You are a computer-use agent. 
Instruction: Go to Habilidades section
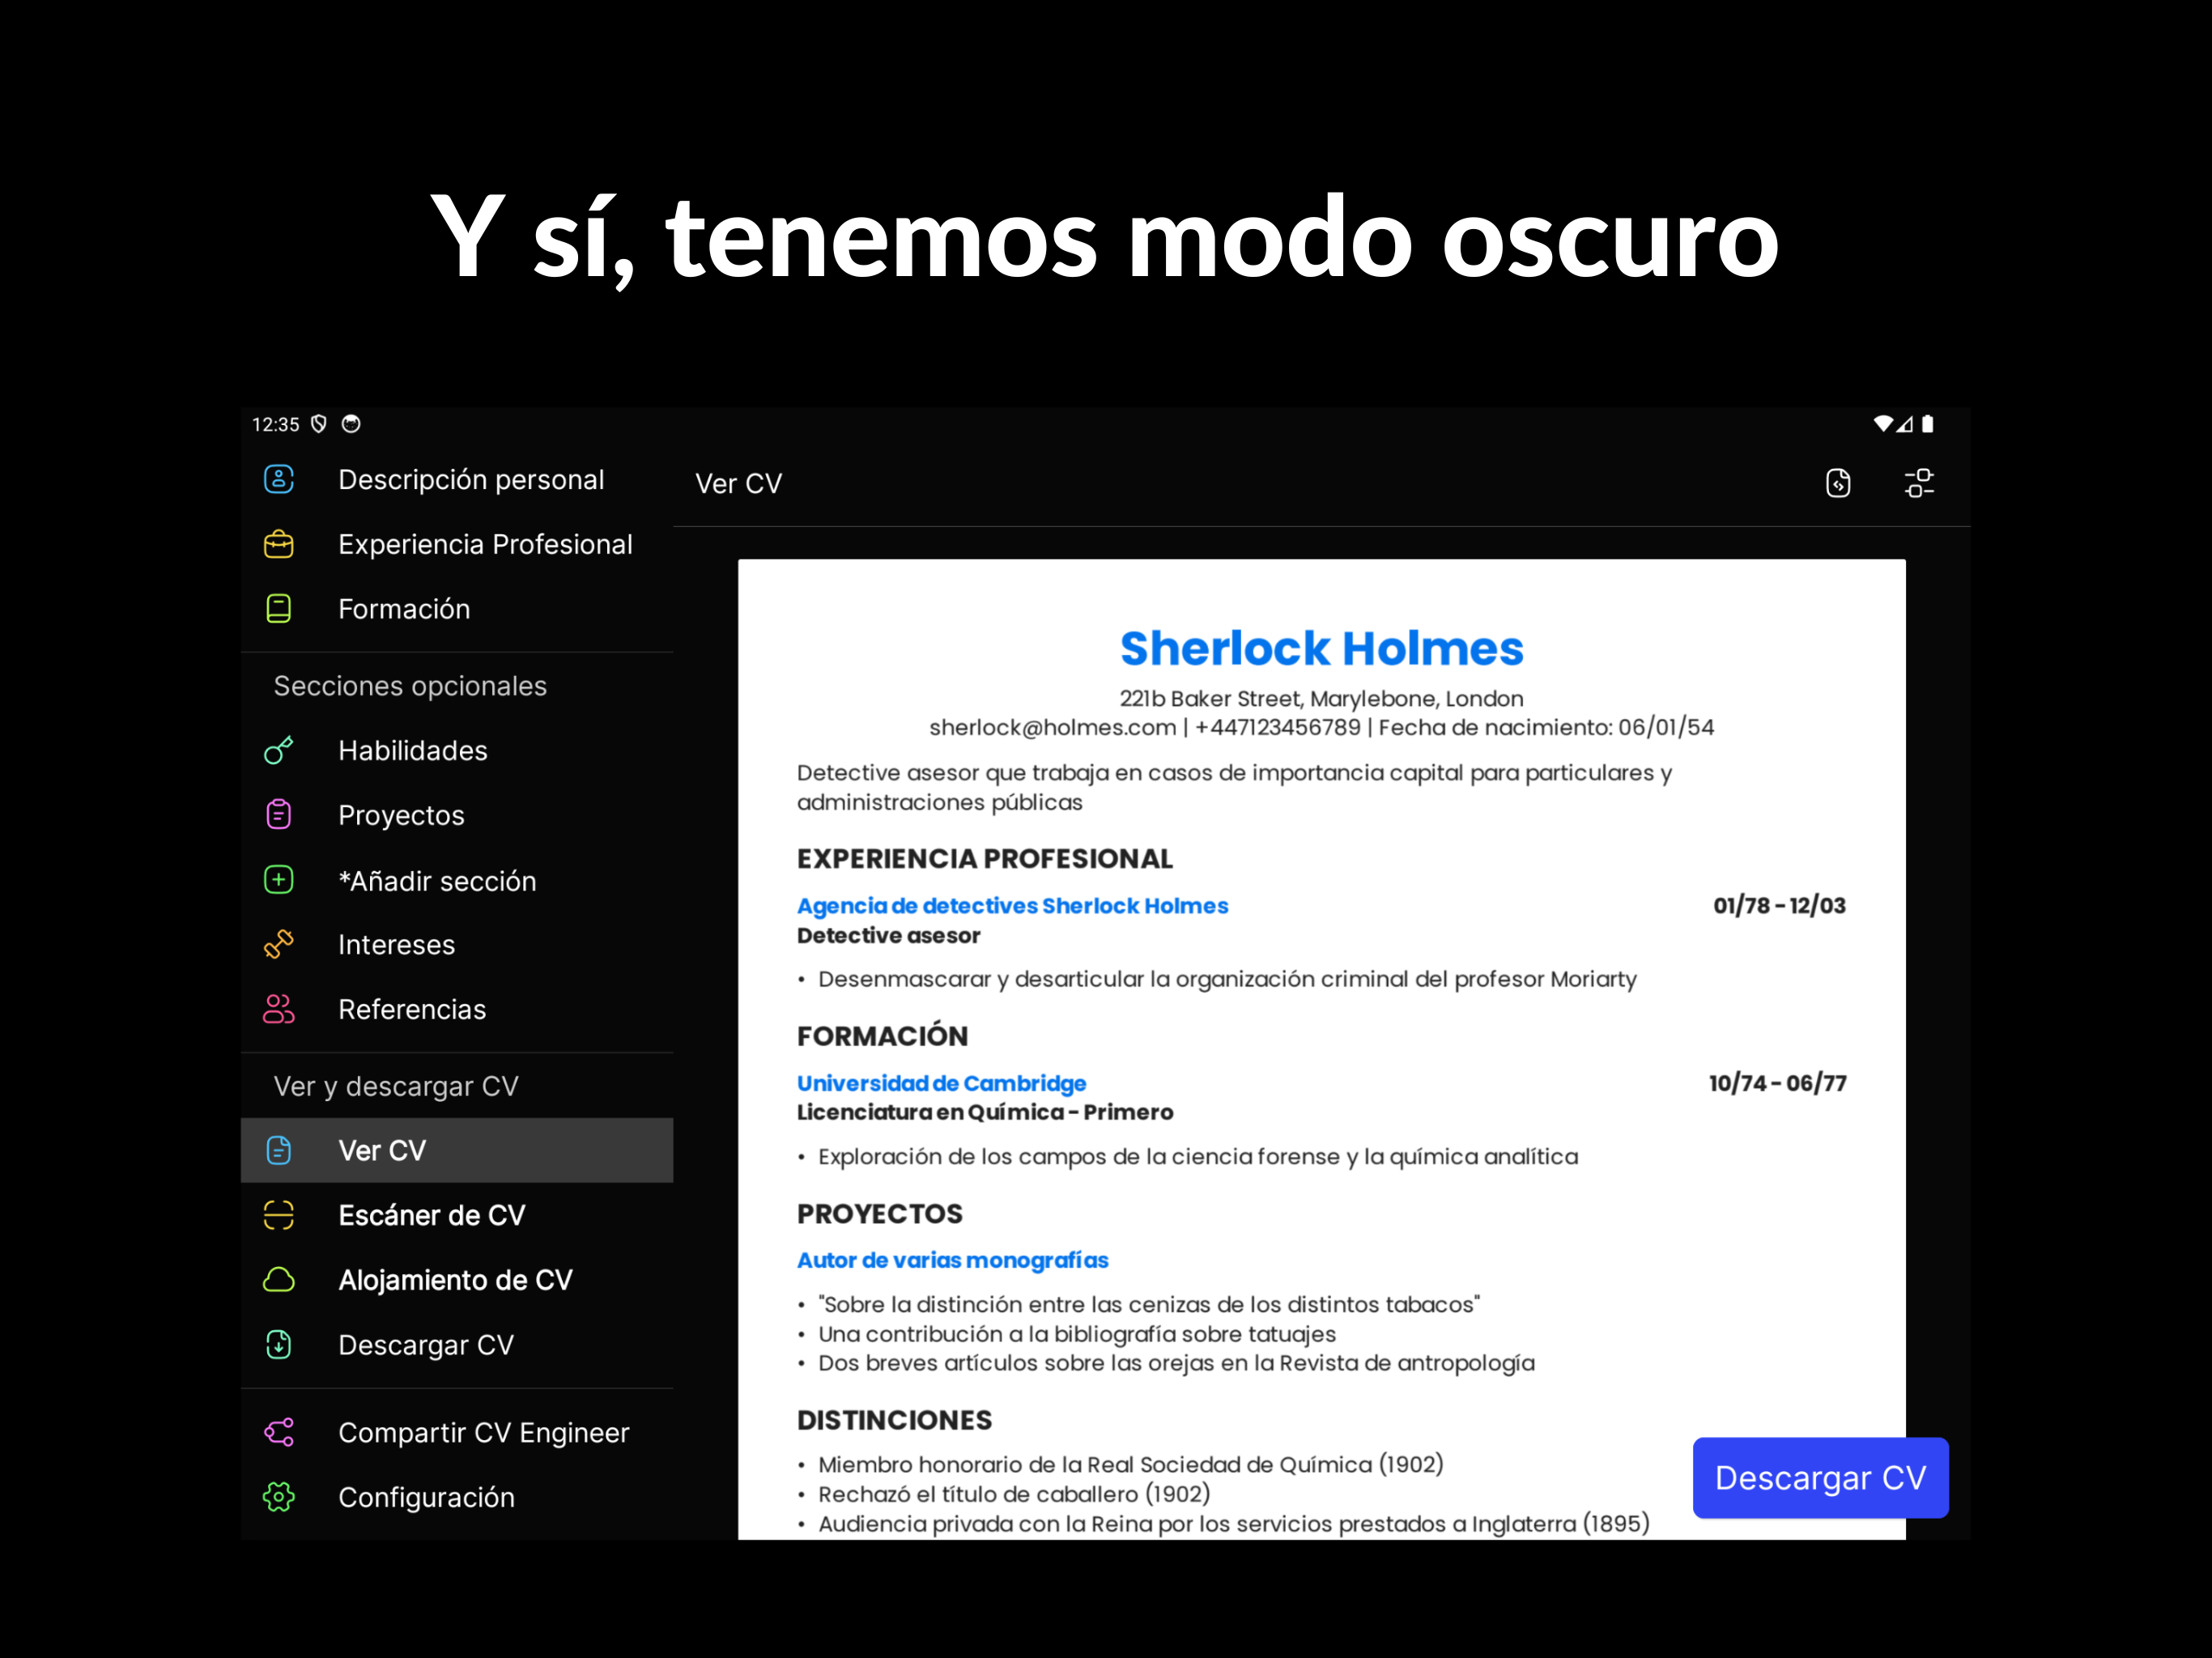tap(457, 750)
